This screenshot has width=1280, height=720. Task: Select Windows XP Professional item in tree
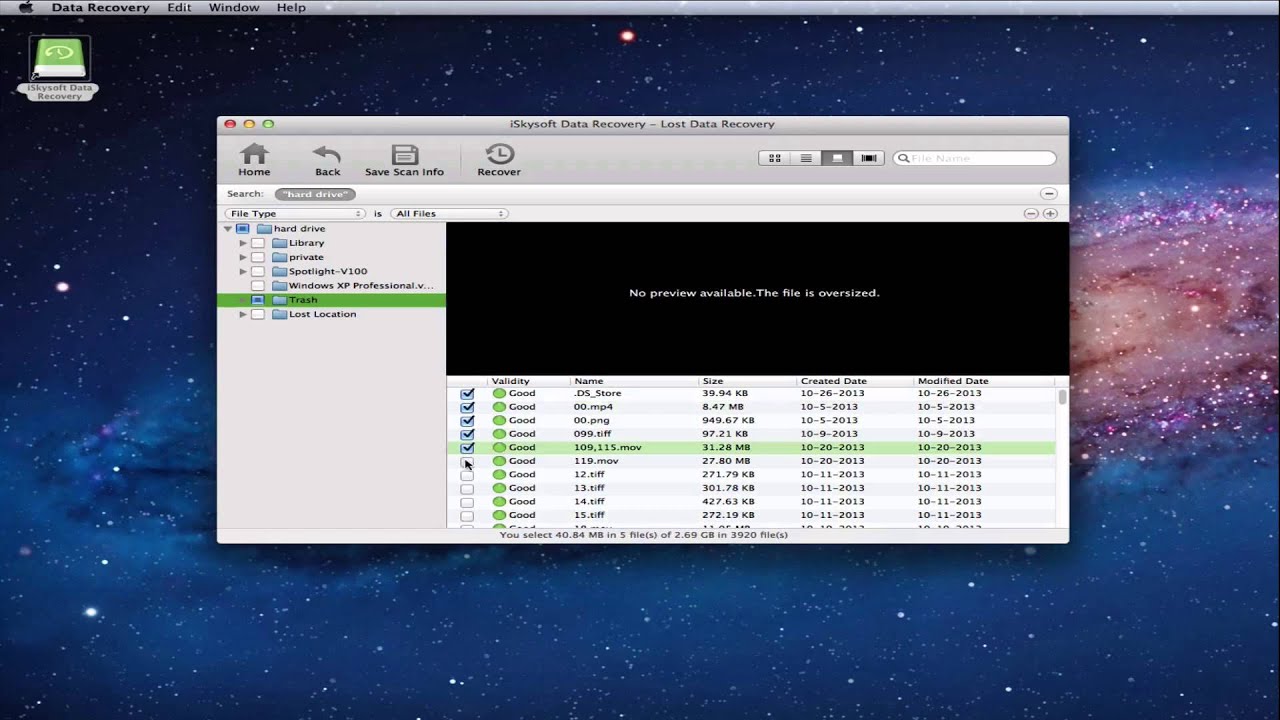pos(361,286)
